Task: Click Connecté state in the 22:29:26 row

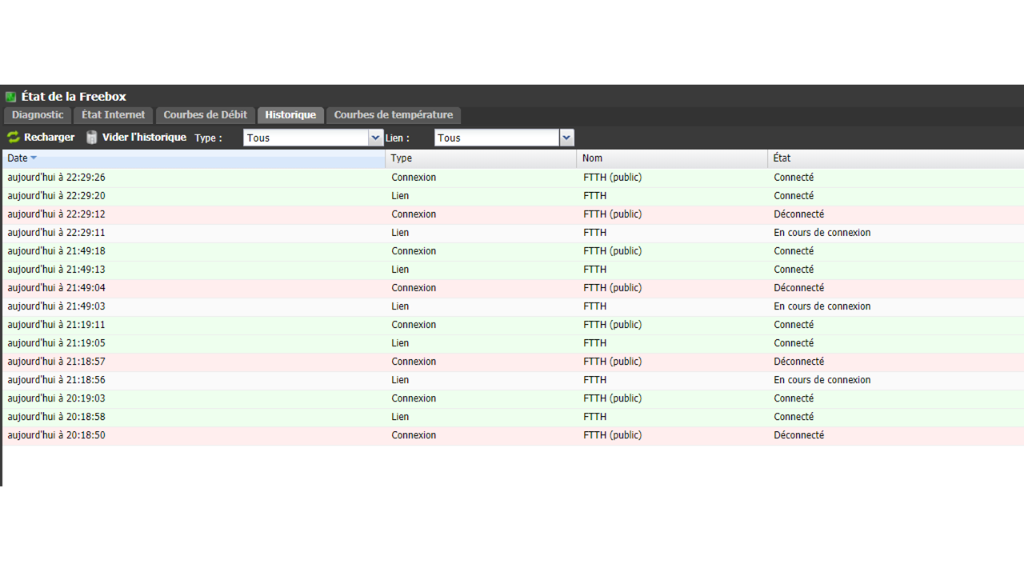Action: pyautogui.click(x=793, y=178)
